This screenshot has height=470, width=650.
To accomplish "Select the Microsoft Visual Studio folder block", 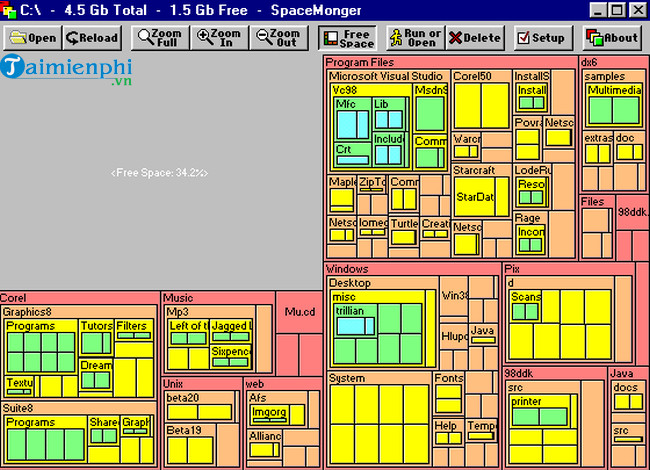I will click(386, 76).
